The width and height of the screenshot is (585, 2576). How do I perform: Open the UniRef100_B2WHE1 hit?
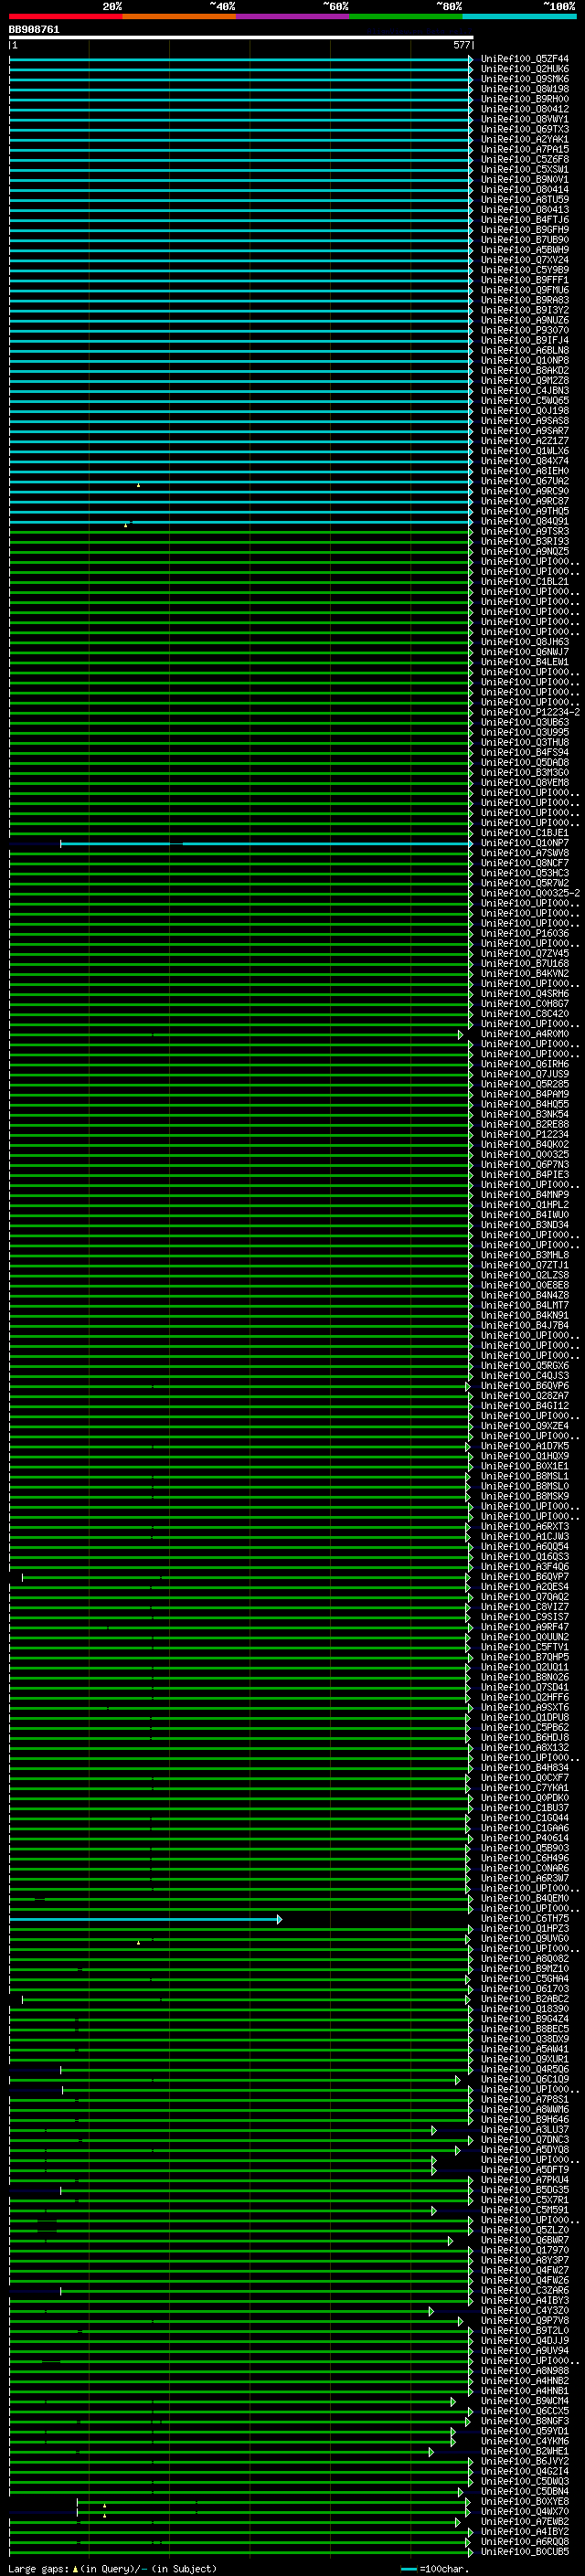pyautogui.click(x=525, y=2451)
